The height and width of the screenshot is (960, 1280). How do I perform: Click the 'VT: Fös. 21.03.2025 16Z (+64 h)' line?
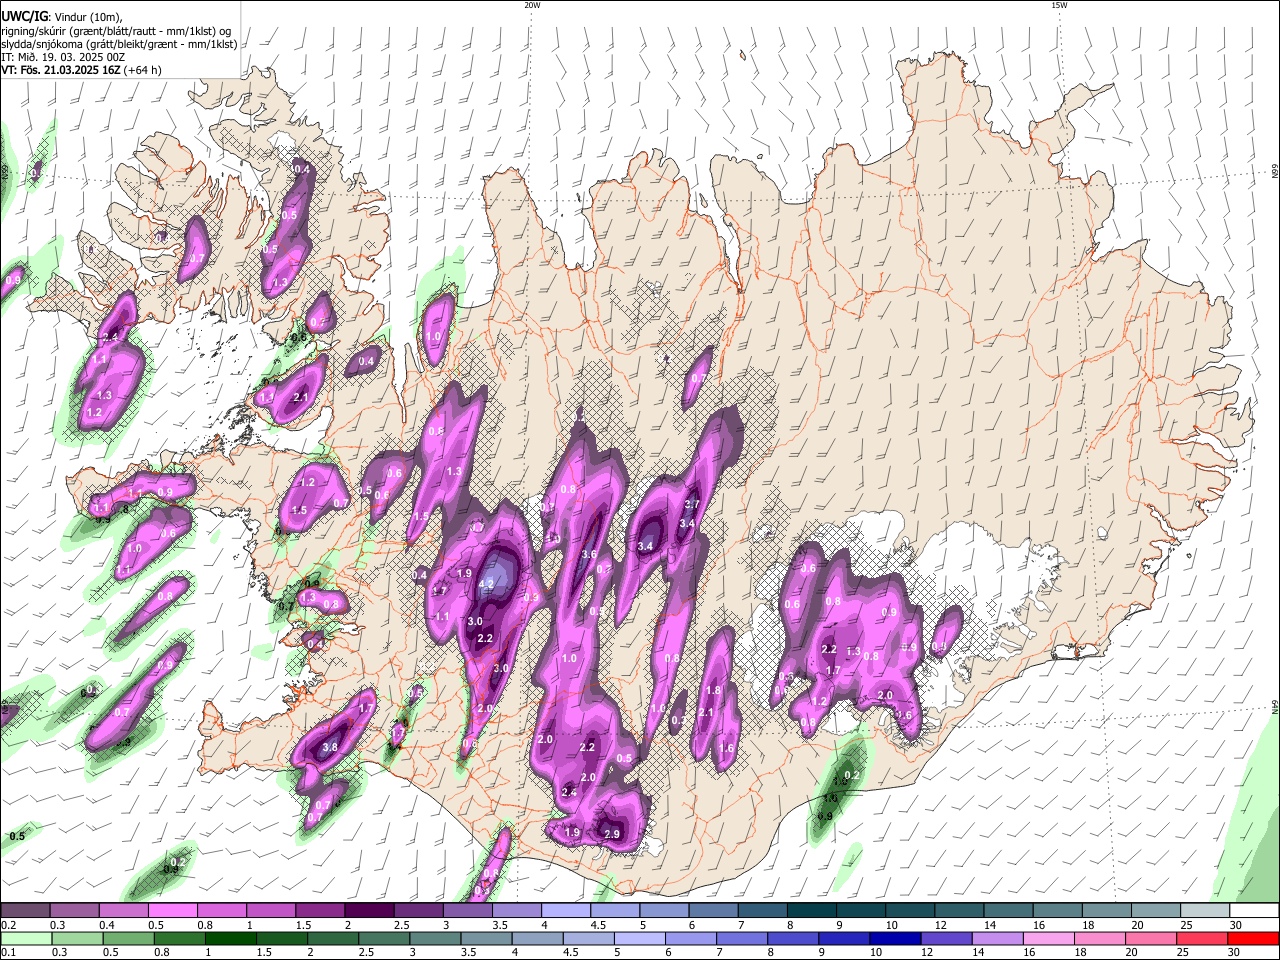(x=81, y=70)
